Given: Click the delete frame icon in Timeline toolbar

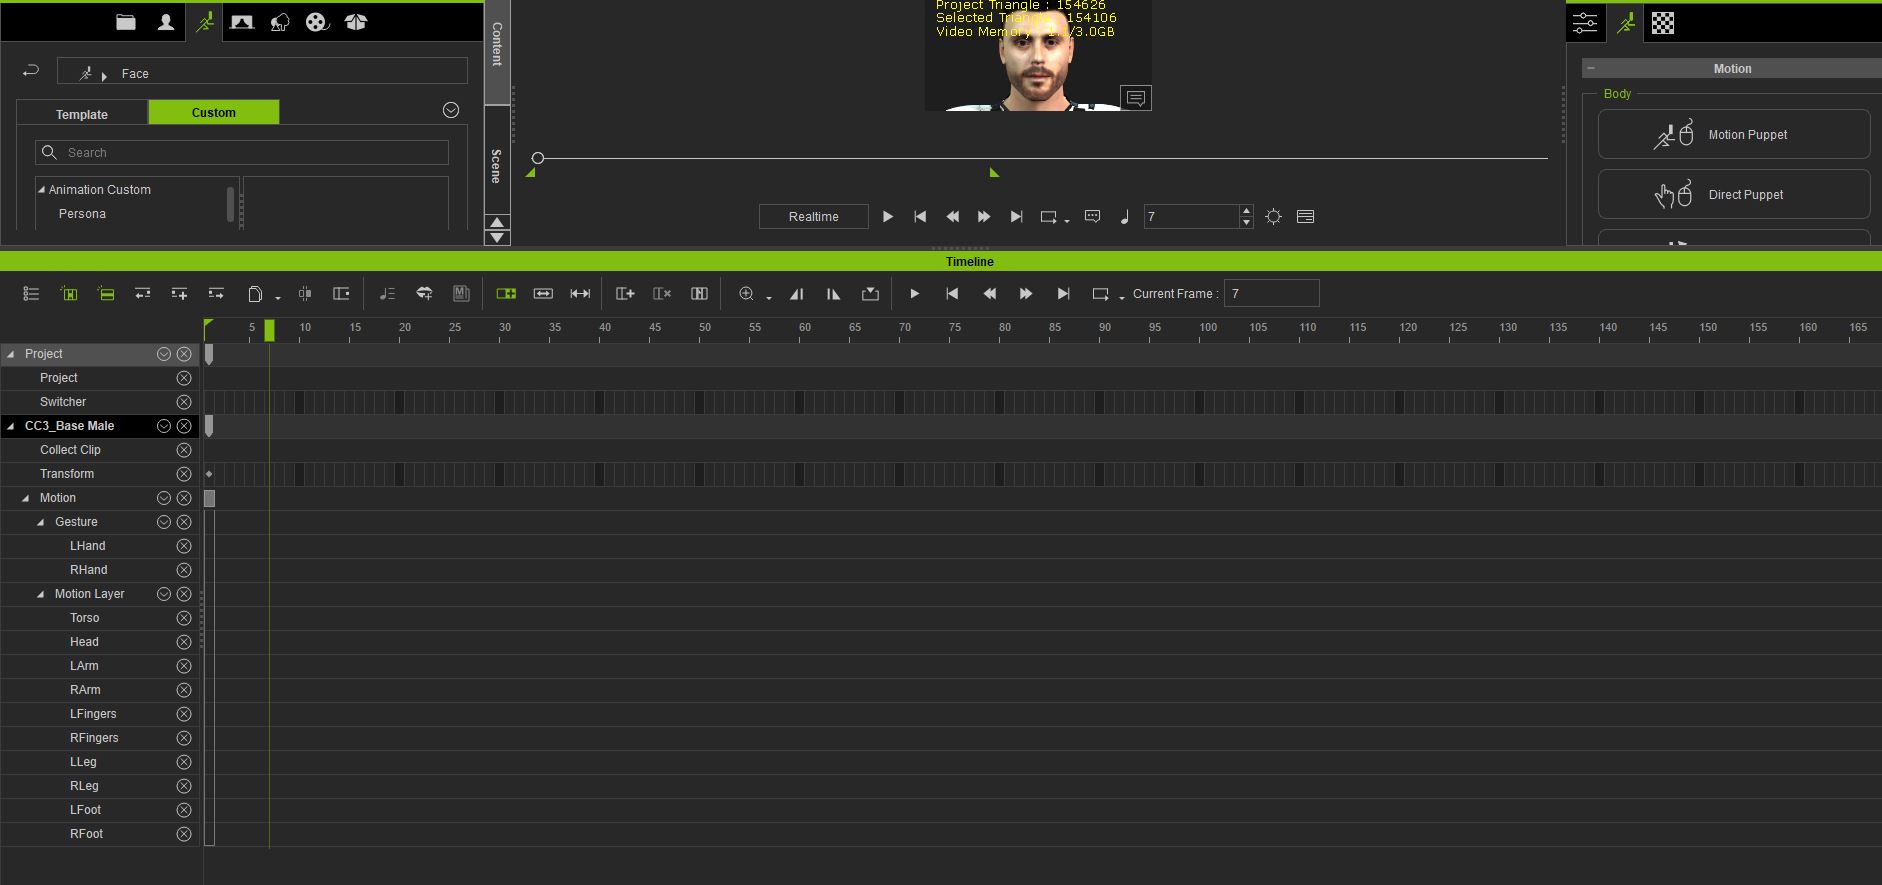Looking at the screenshot, I should pyautogui.click(x=662, y=294).
